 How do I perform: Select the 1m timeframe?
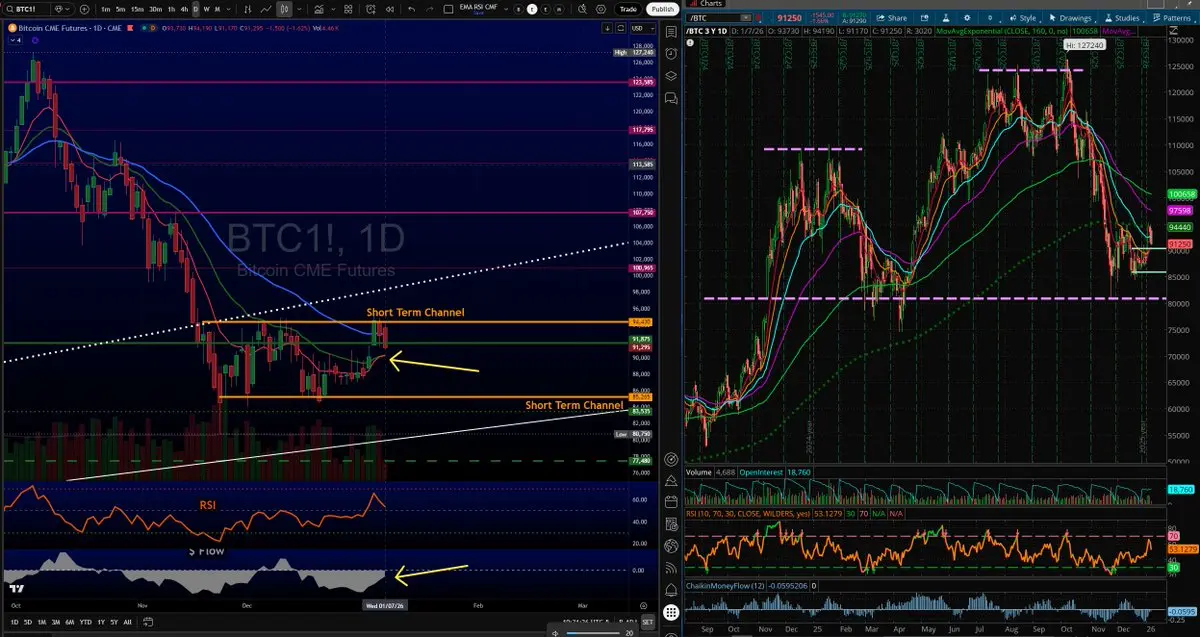[x=106, y=9]
